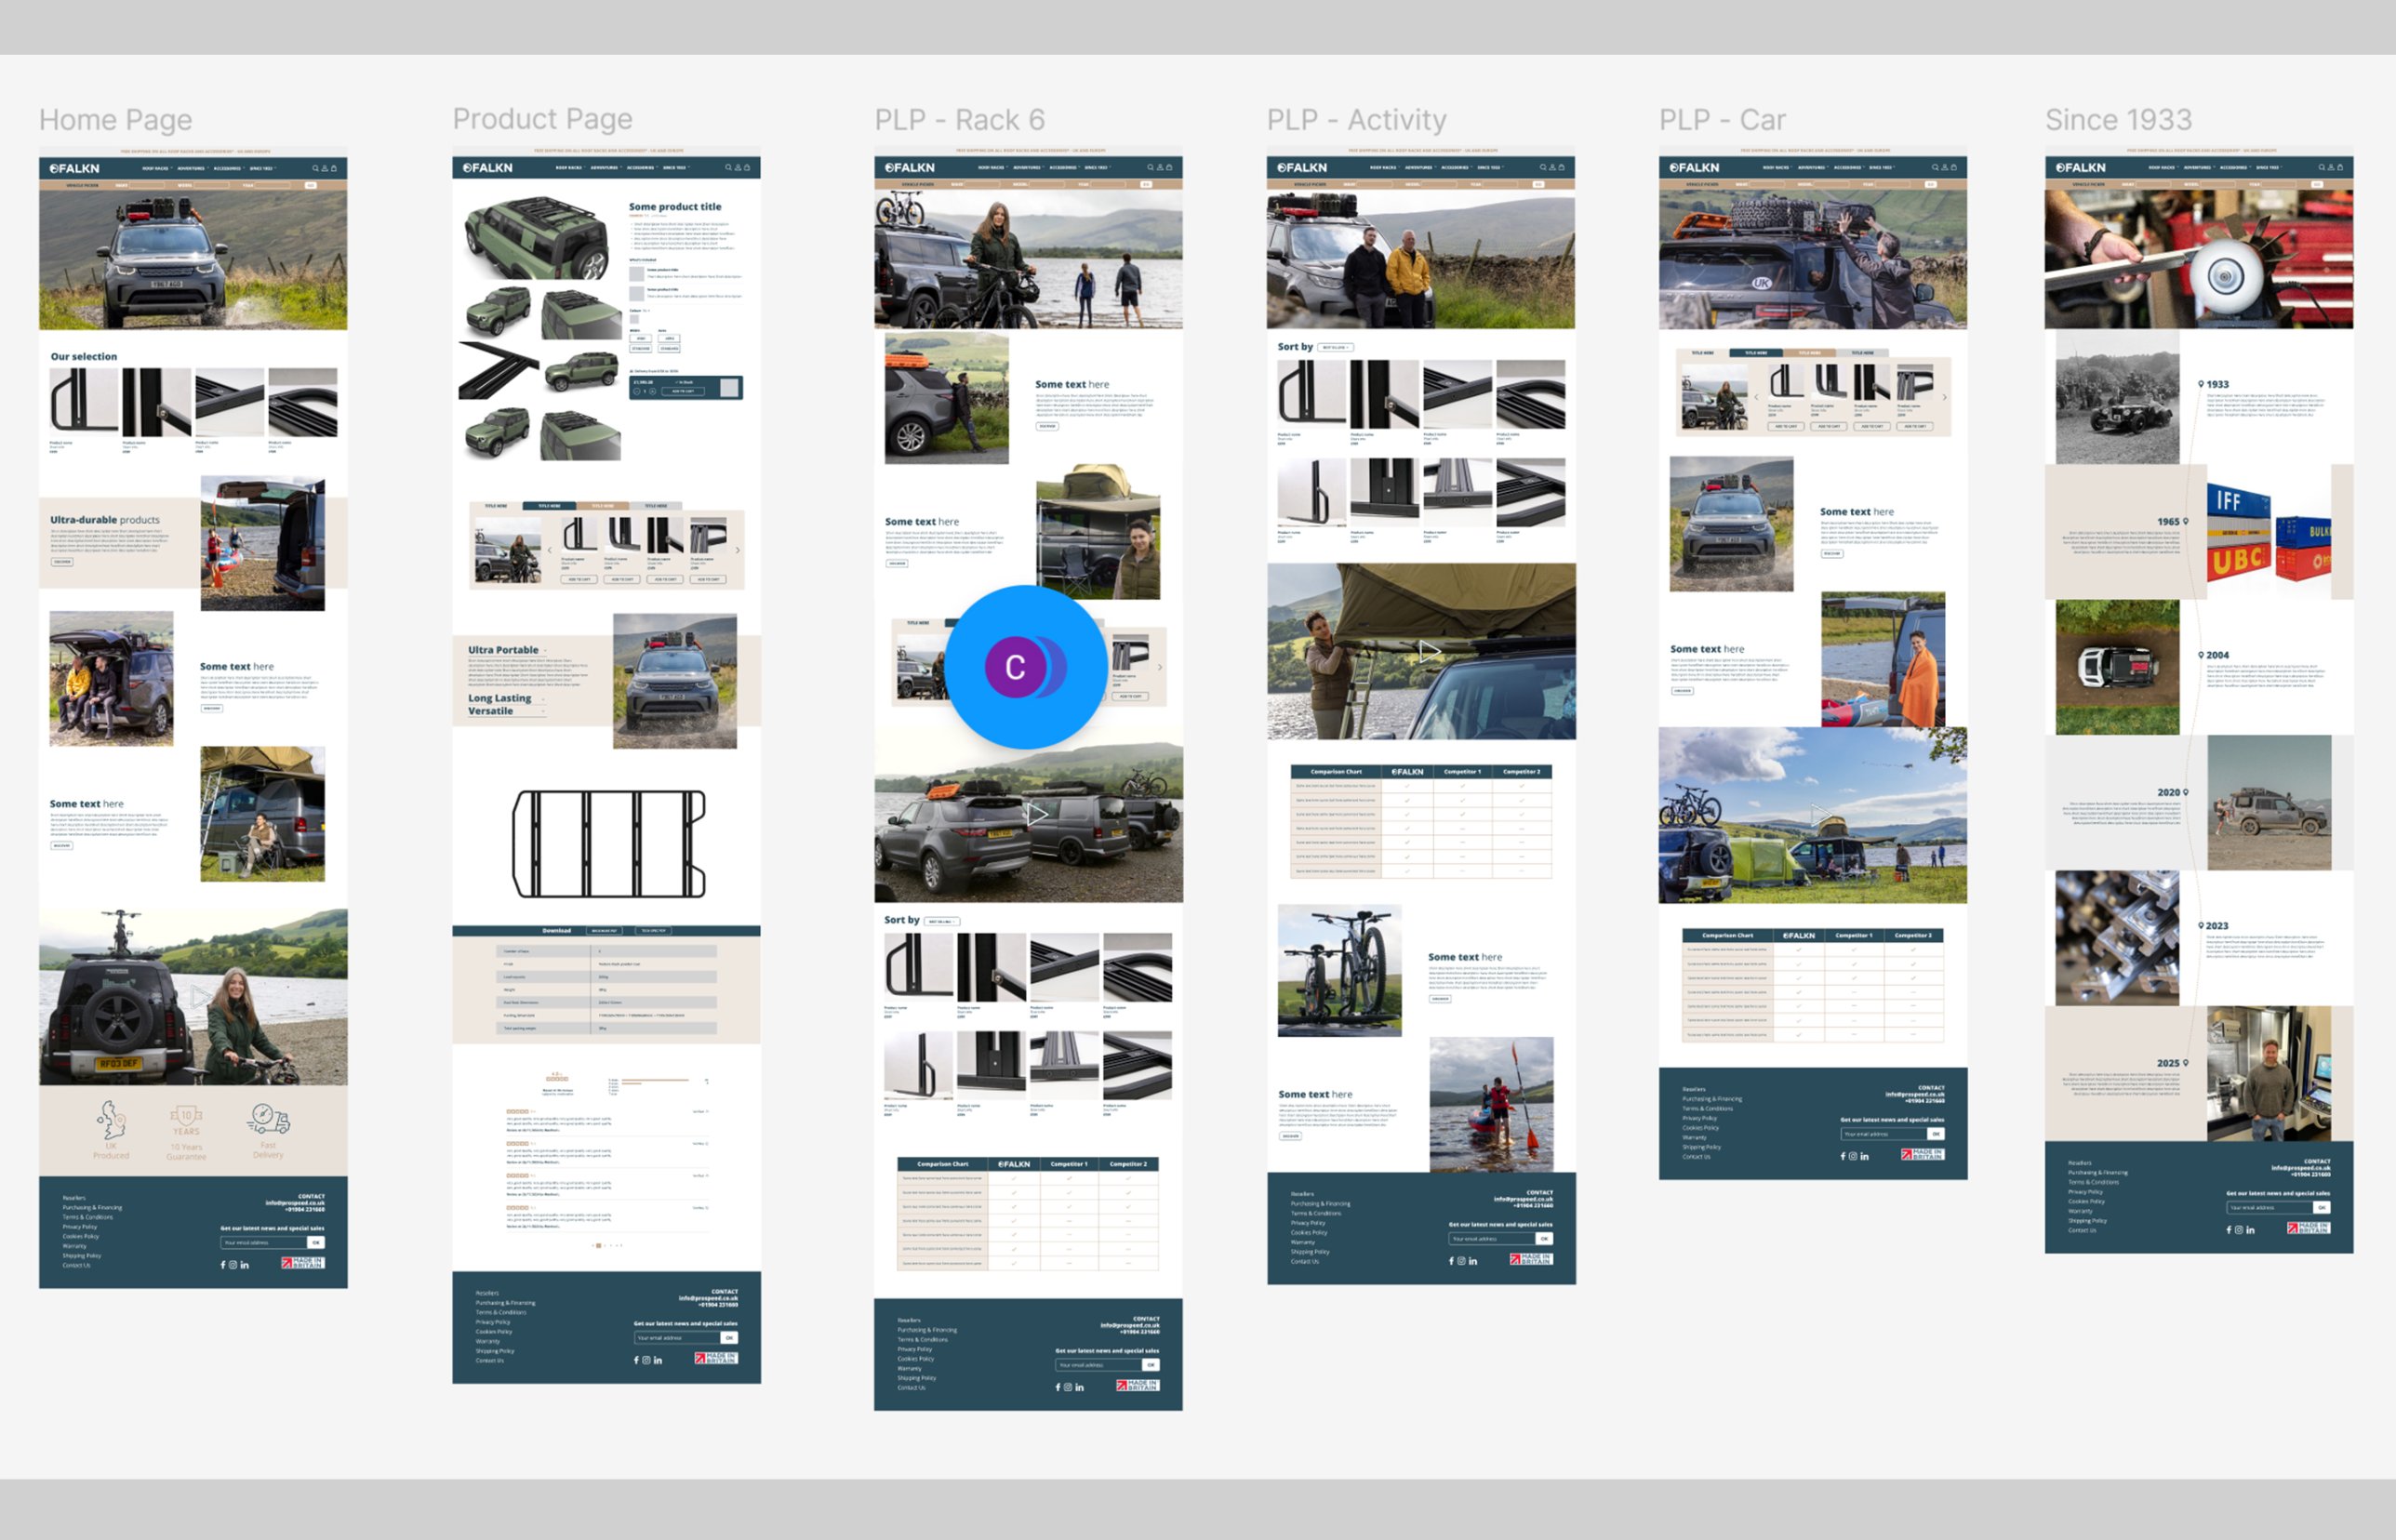Click email address field in Home Page footer
The image size is (2396, 1540).
click(x=264, y=1243)
